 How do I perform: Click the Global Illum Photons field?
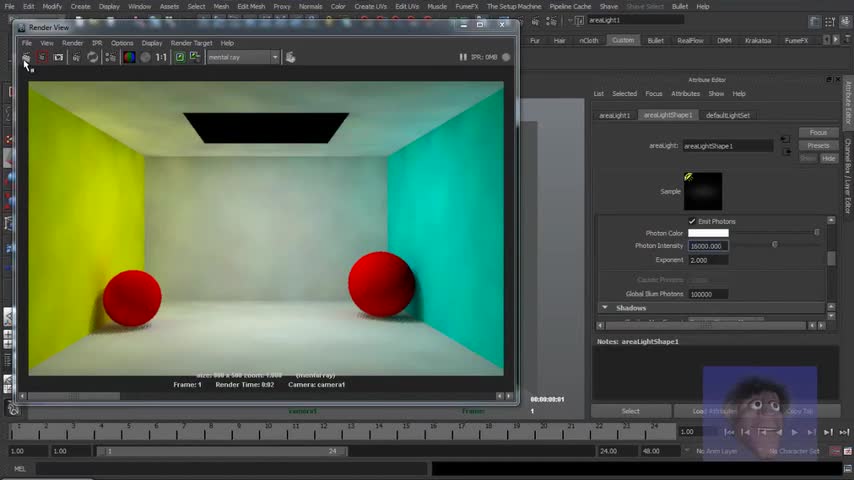click(x=708, y=294)
